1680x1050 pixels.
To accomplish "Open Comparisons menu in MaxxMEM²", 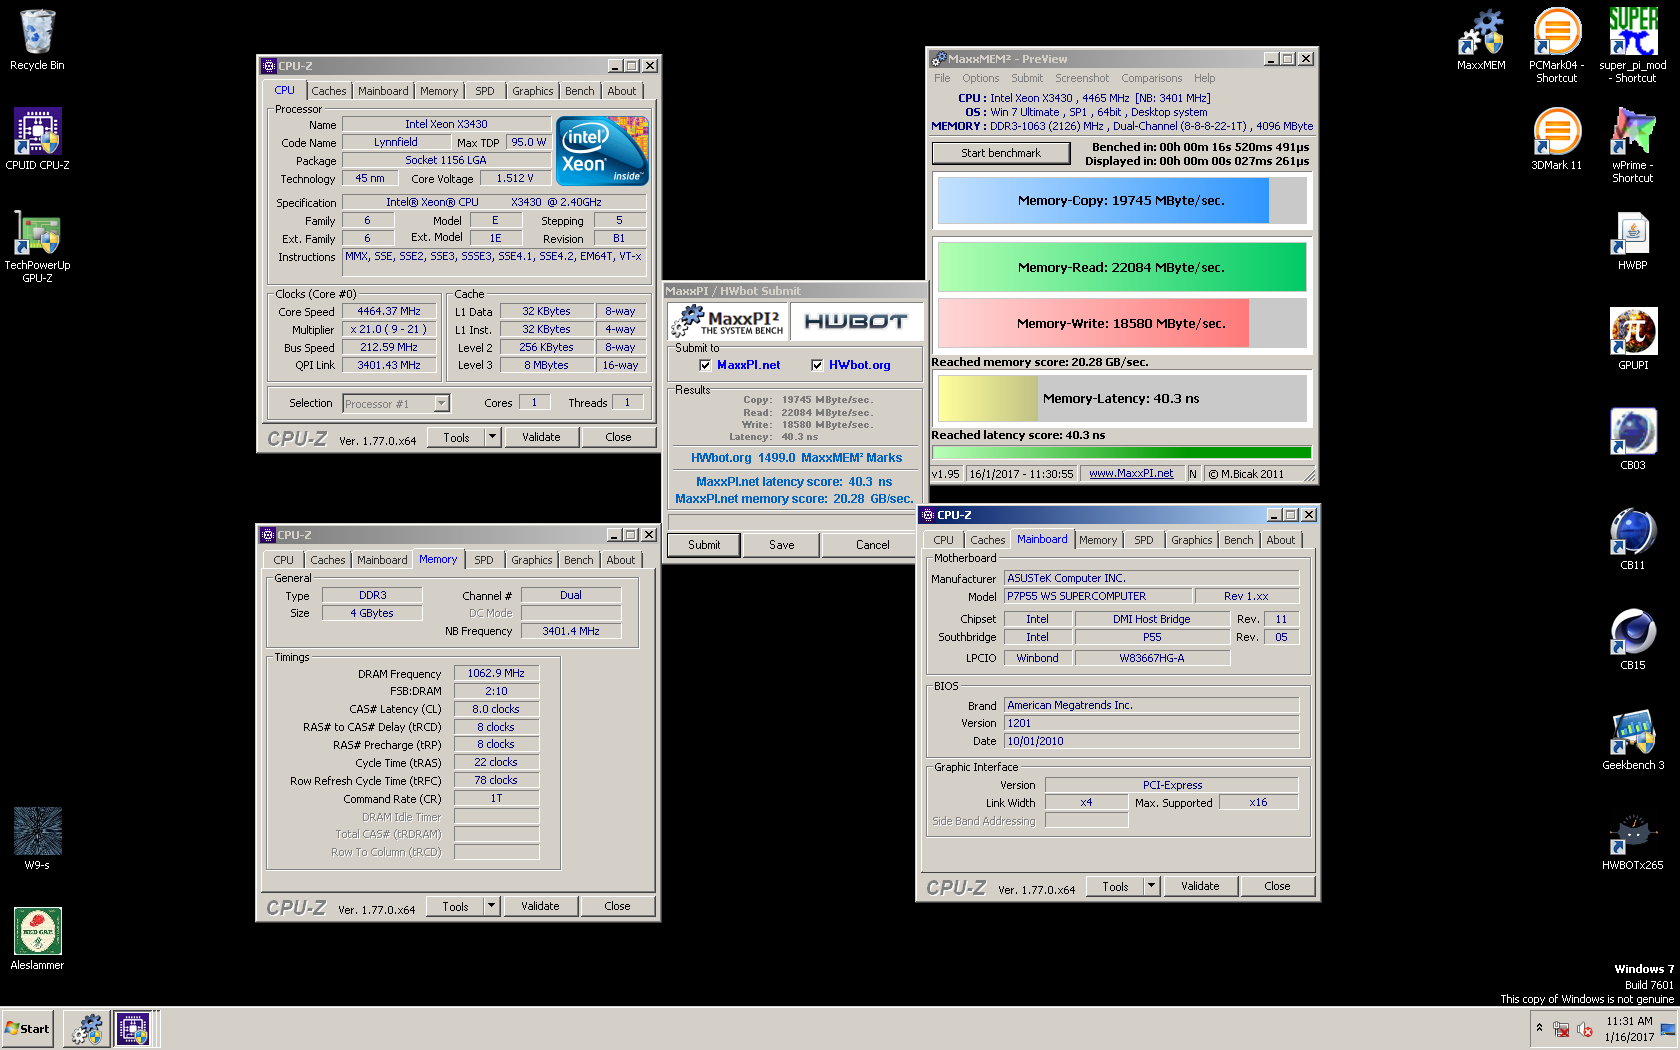I will coord(1151,78).
